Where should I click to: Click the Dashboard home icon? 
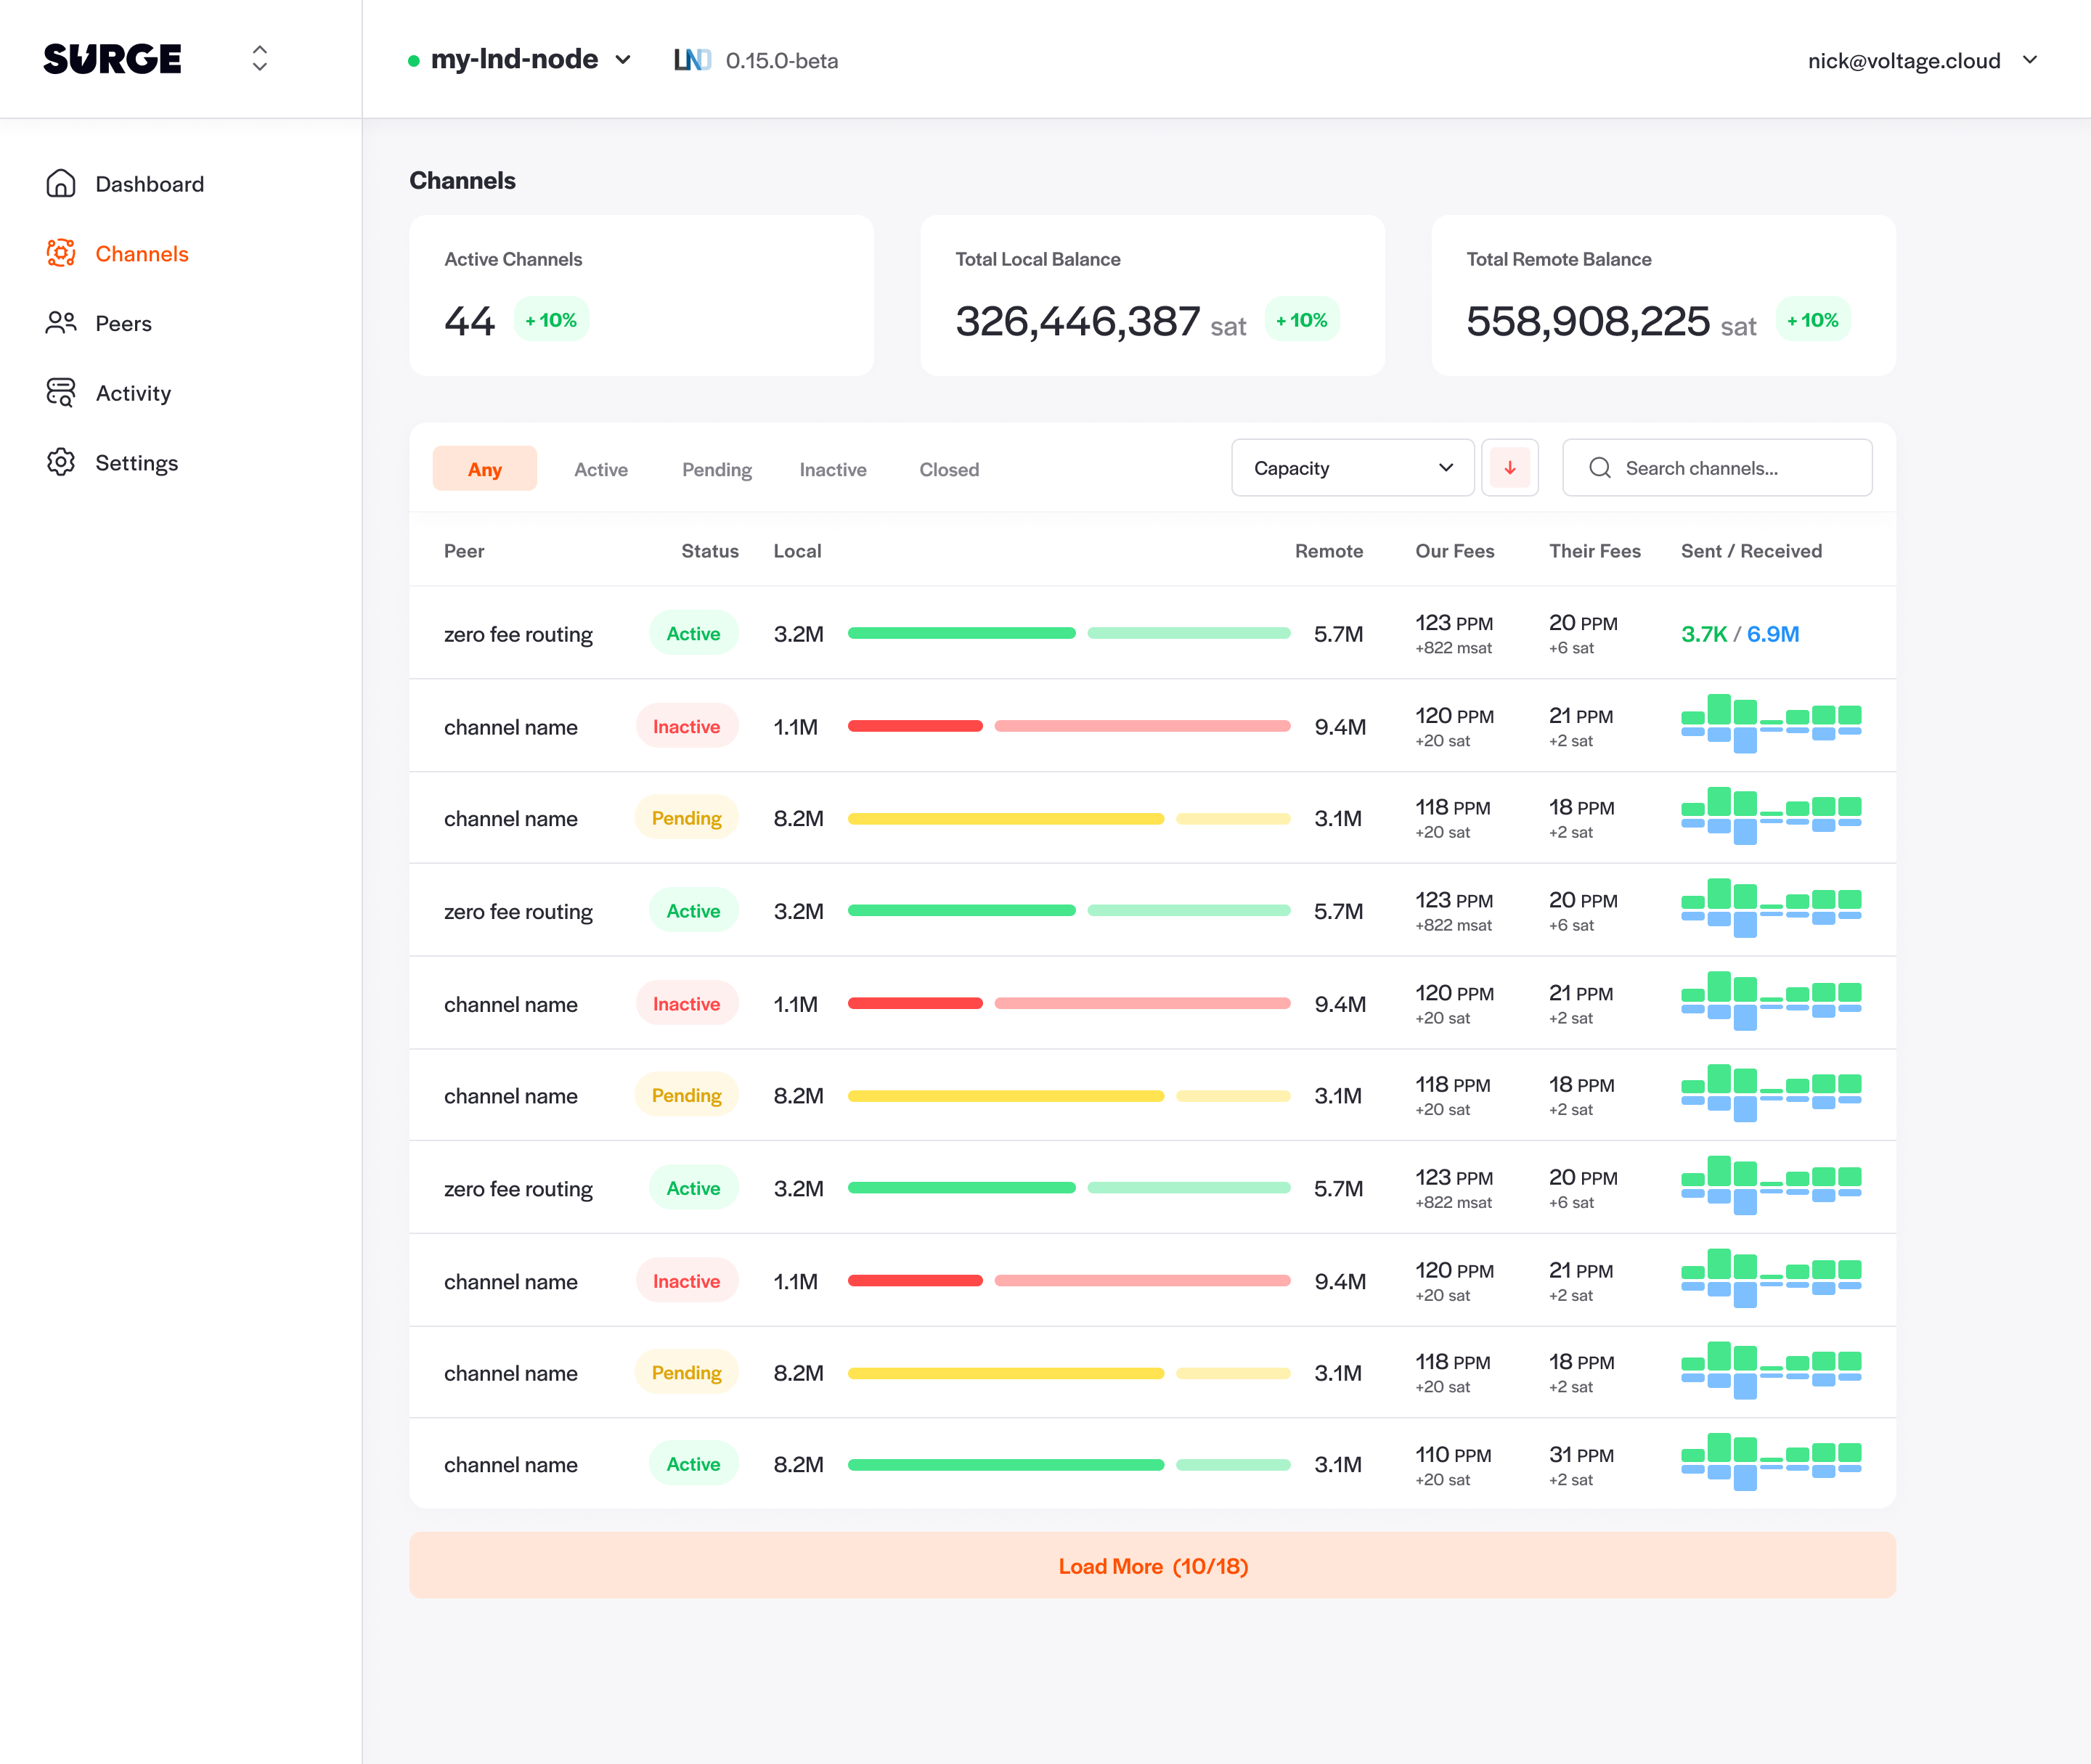click(61, 184)
